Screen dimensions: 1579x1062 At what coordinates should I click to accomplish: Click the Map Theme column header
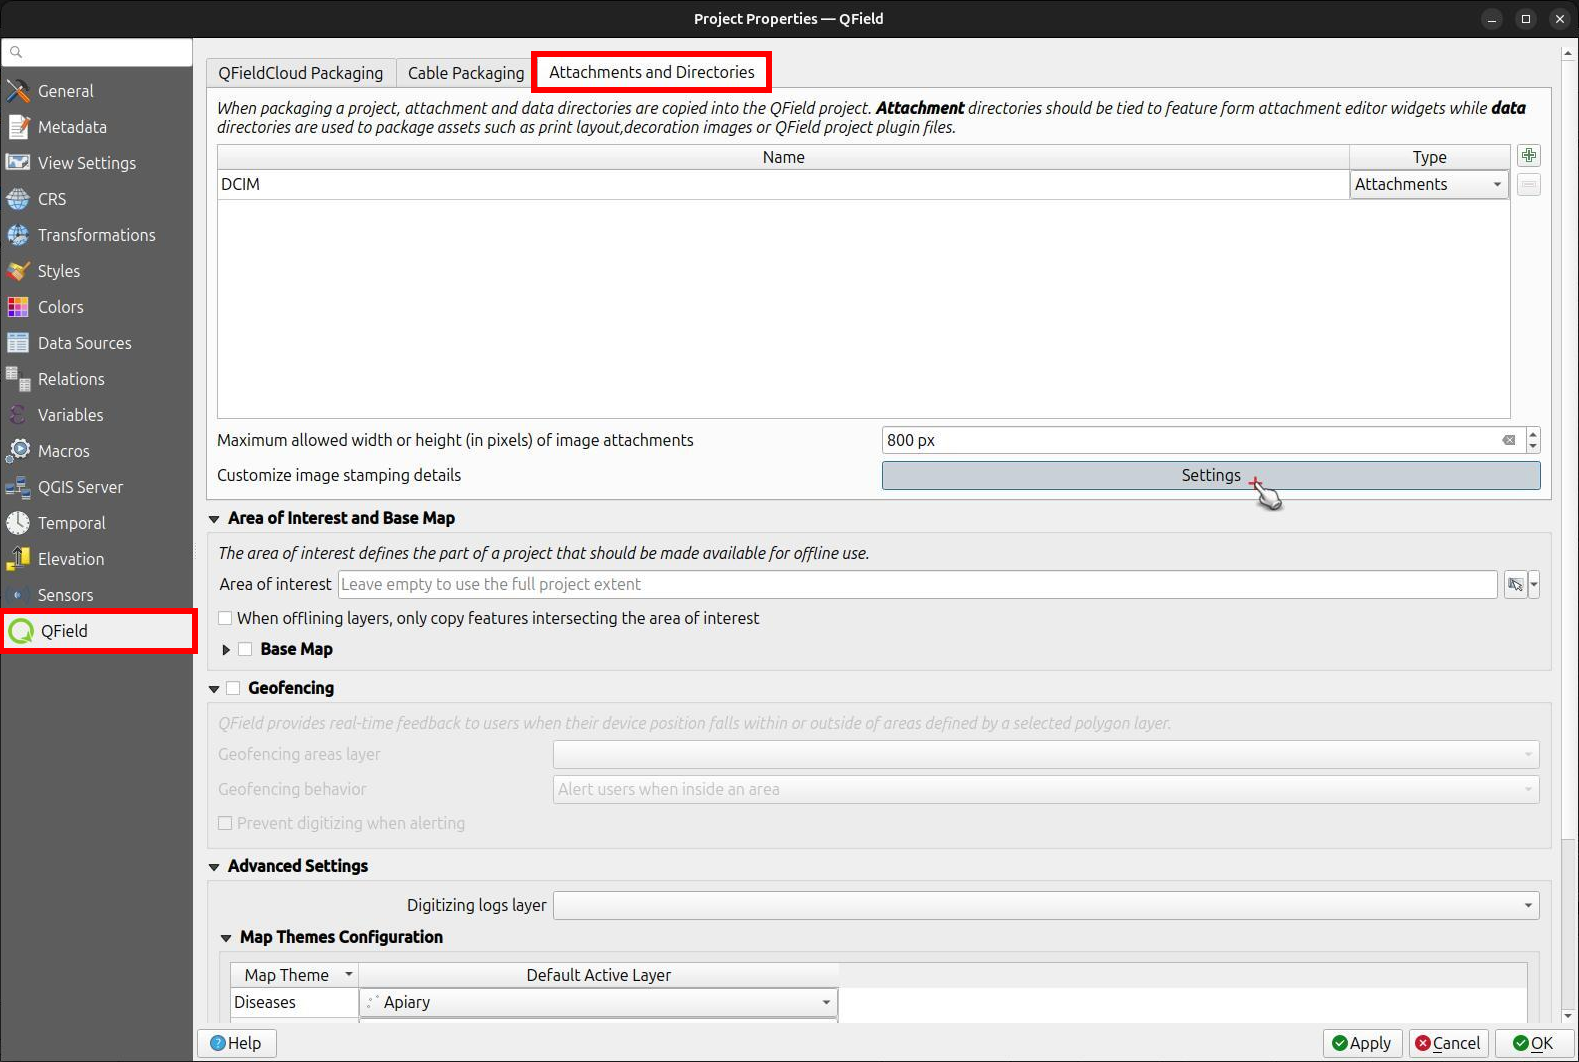pos(295,975)
